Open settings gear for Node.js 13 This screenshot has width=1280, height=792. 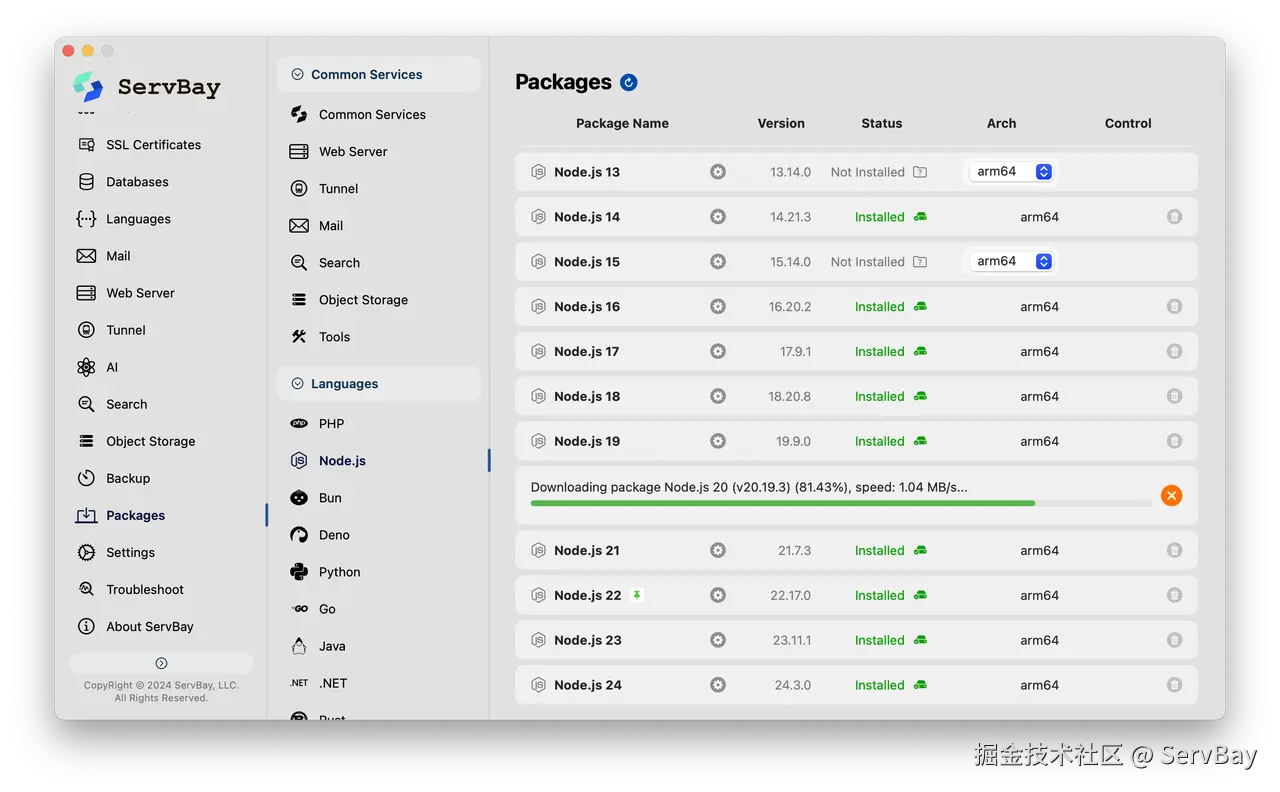coord(717,172)
